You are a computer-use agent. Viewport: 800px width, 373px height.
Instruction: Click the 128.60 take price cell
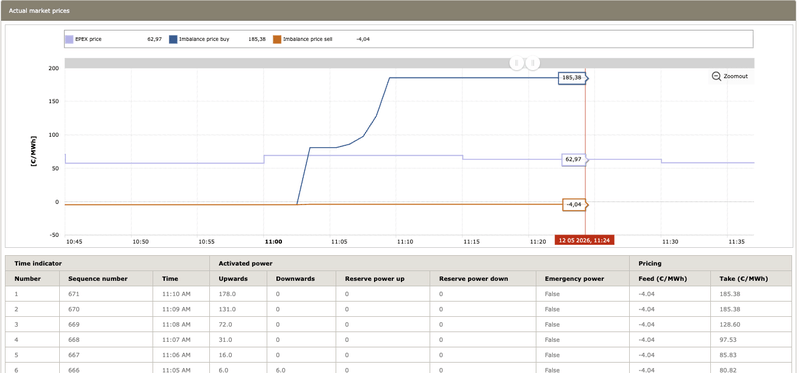752,325
